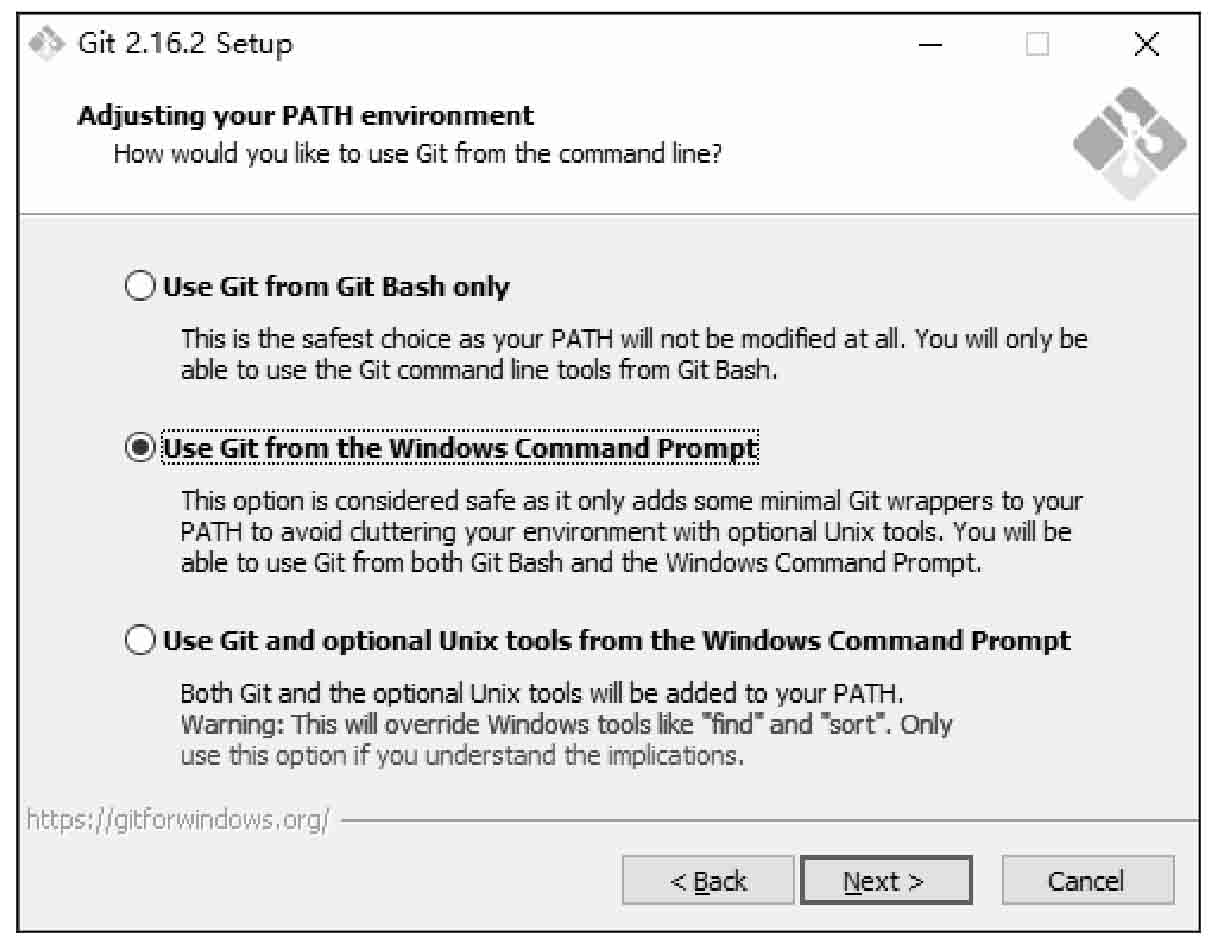The width and height of the screenshot is (1213, 942).
Task: Click the warning text about 'find' and 'sort'
Action: 566,724
